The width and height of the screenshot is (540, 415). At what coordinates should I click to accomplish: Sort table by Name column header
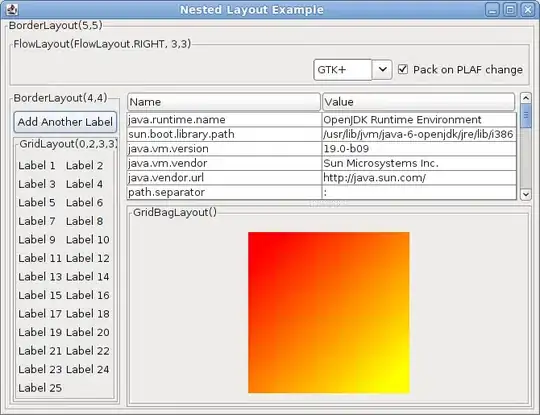[x=224, y=102]
